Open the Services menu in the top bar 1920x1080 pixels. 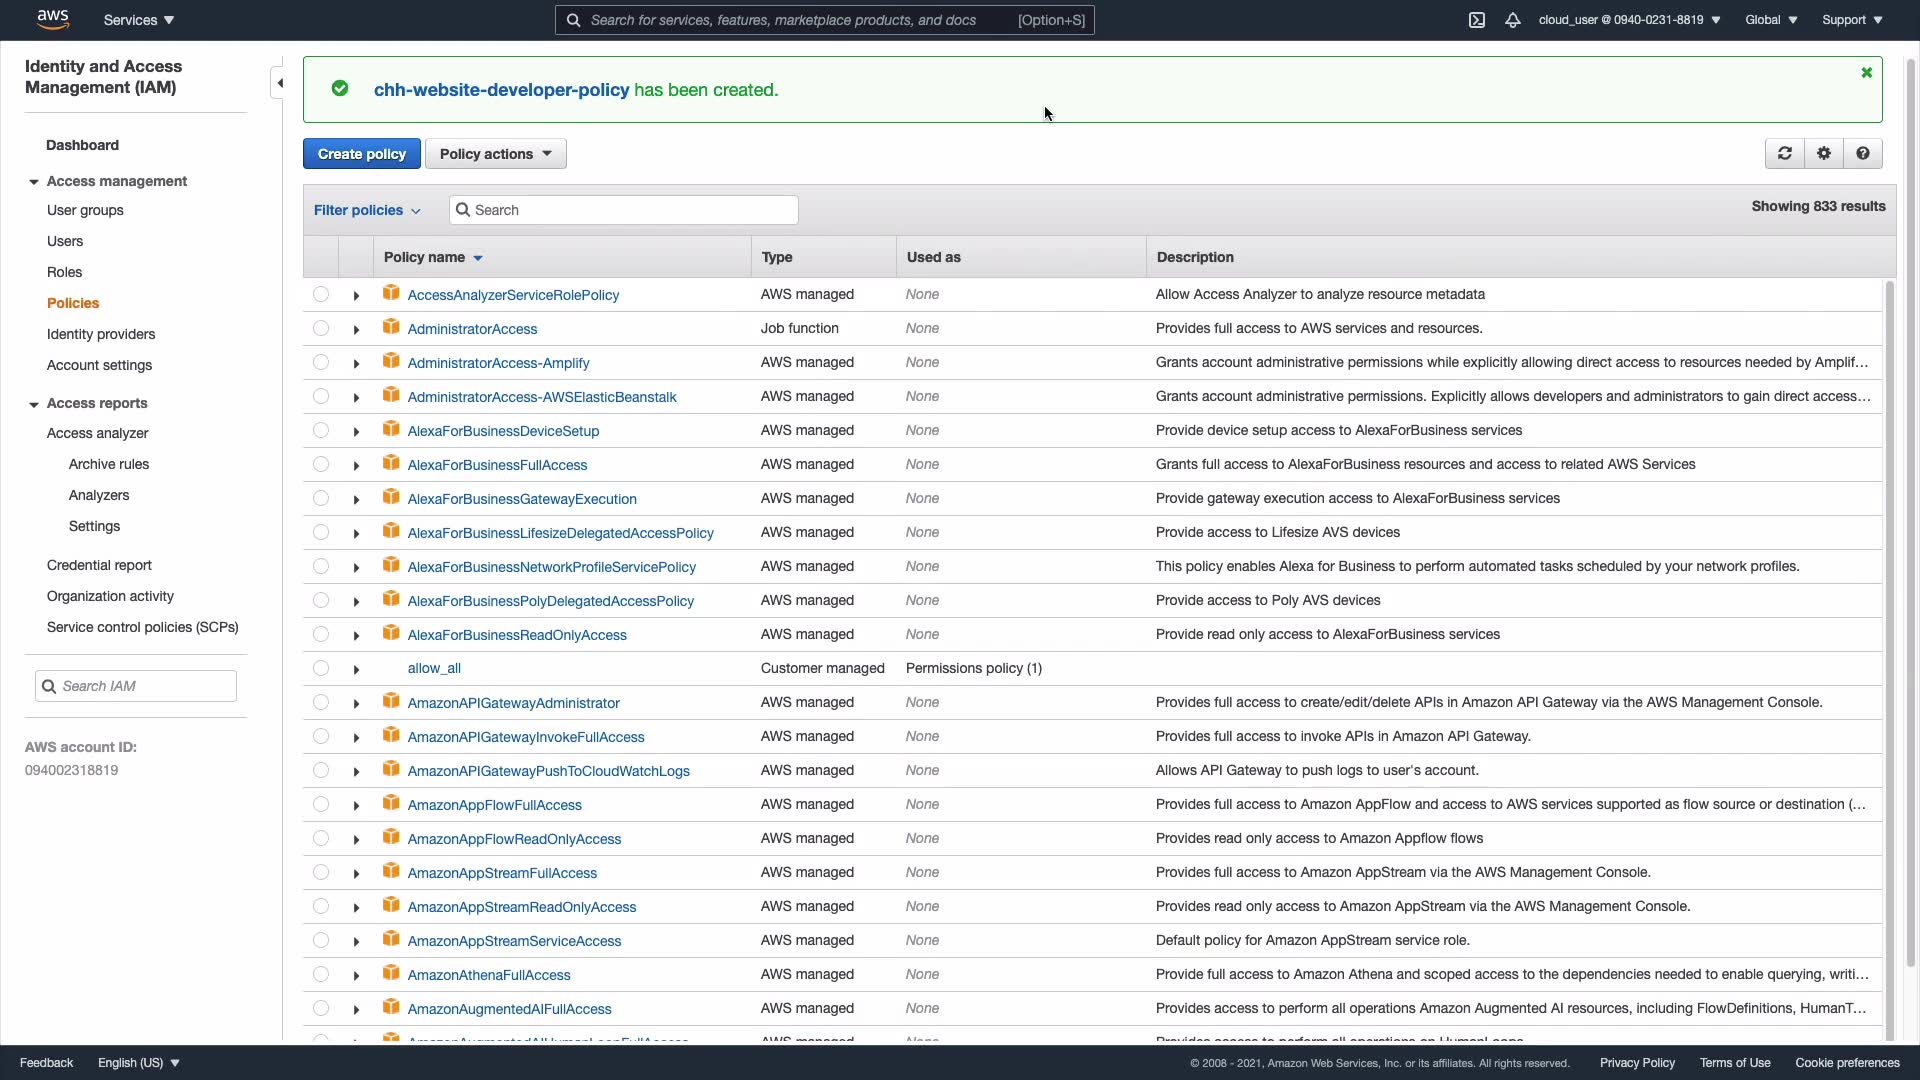click(139, 20)
